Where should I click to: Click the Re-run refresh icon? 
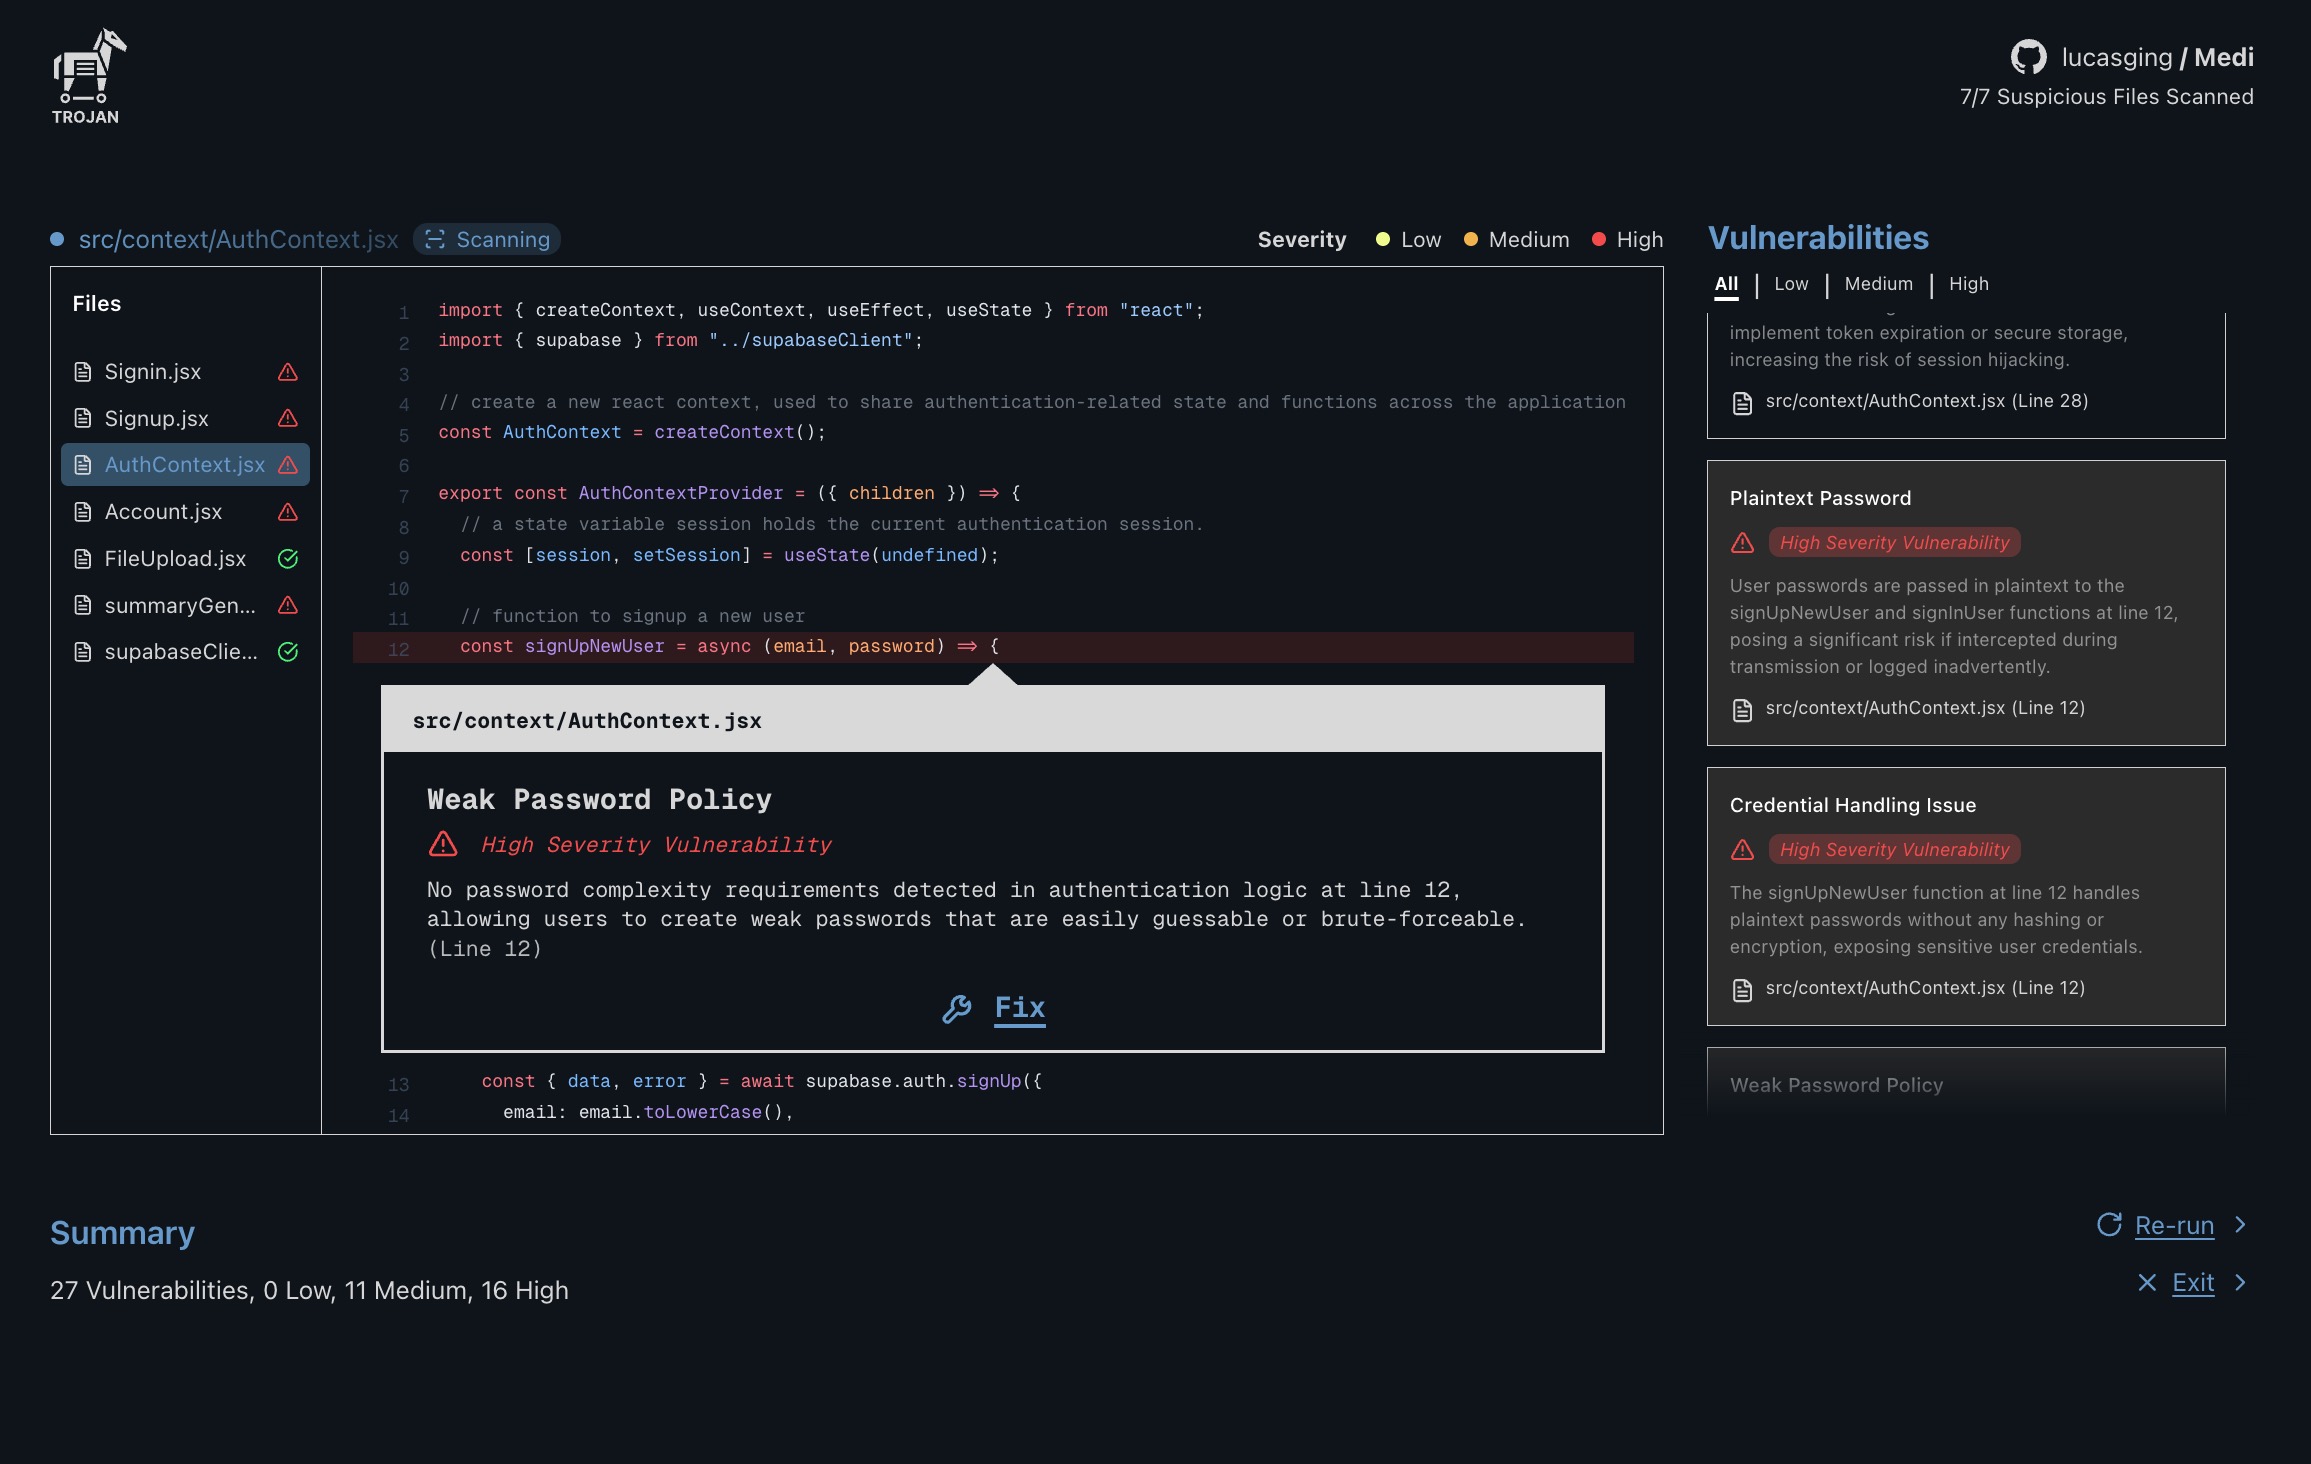[2109, 1225]
